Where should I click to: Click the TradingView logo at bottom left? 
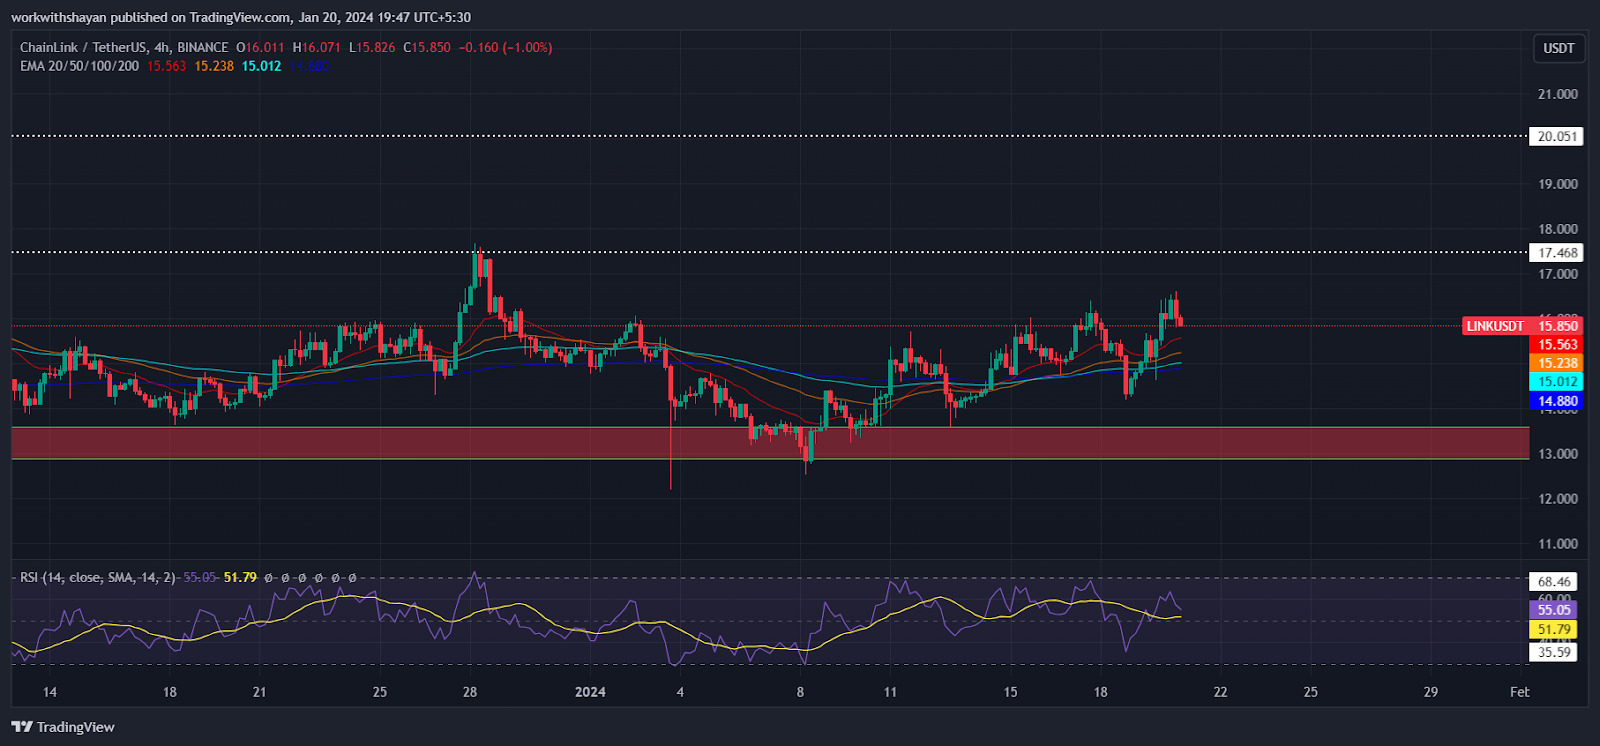click(x=63, y=727)
